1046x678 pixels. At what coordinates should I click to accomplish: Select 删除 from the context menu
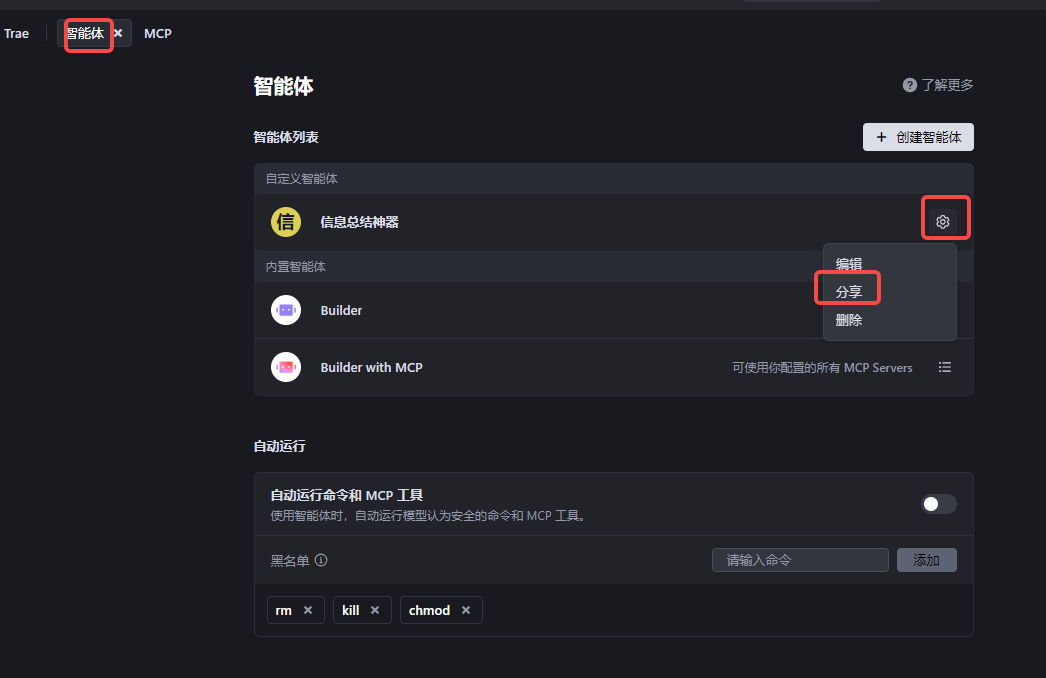click(x=849, y=320)
